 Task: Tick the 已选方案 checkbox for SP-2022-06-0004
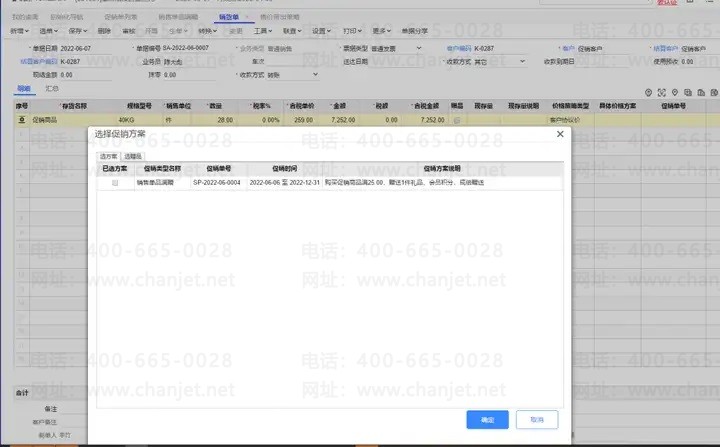(x=115, y=183)
